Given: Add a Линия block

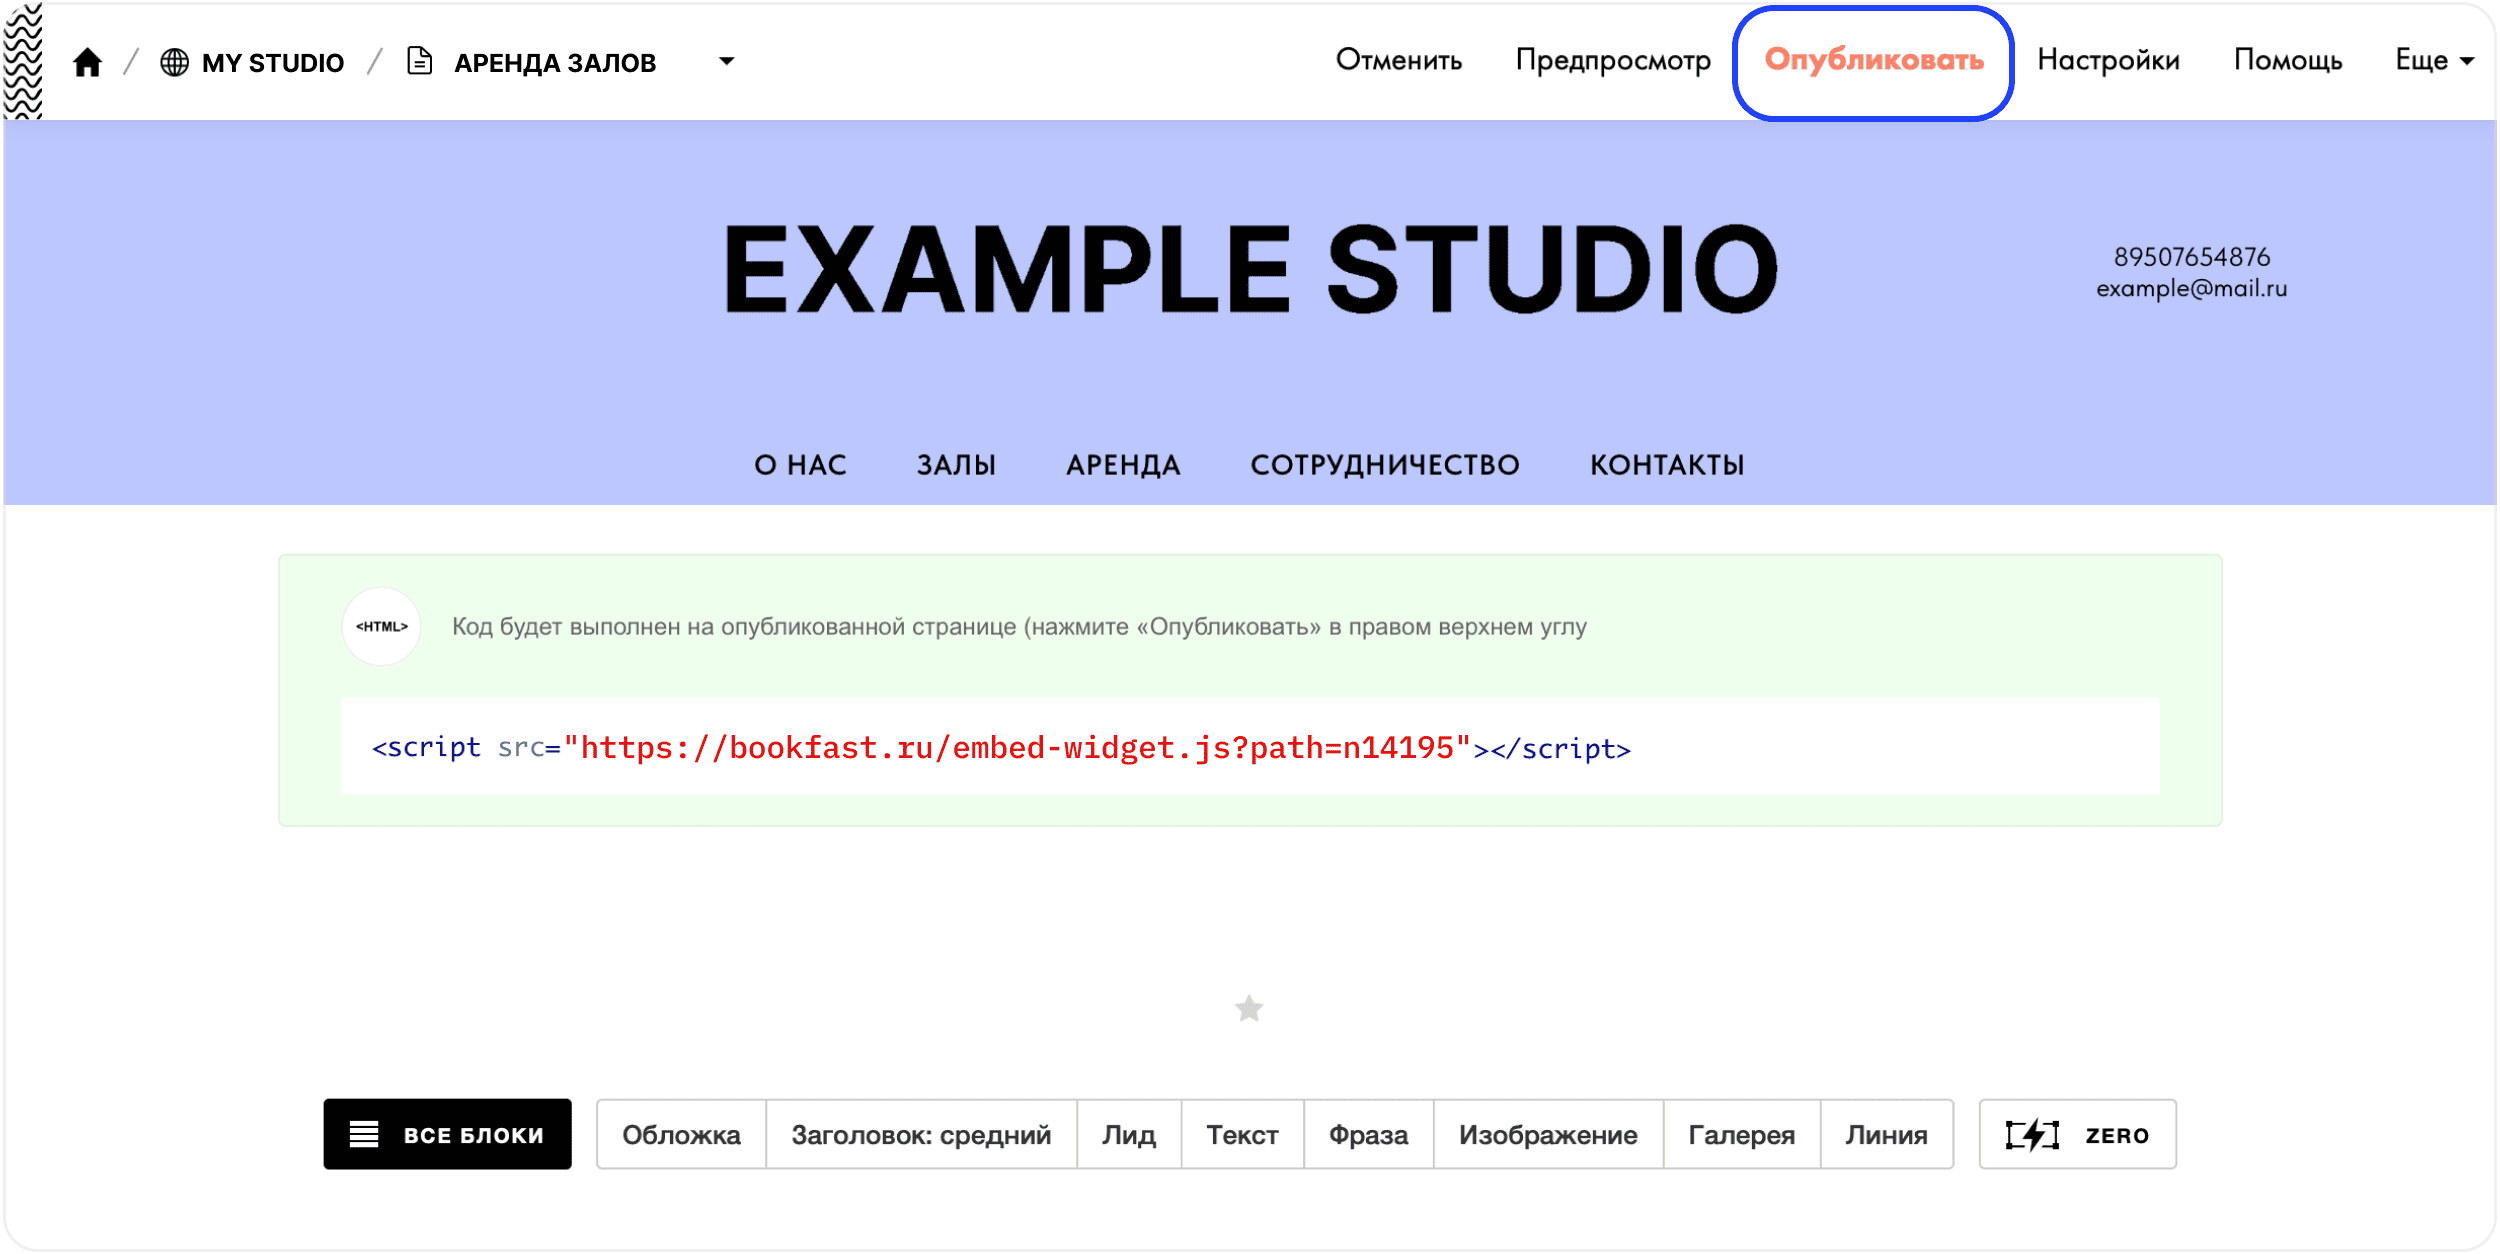Looking at the screenshot, I should pos(1886,1135).
